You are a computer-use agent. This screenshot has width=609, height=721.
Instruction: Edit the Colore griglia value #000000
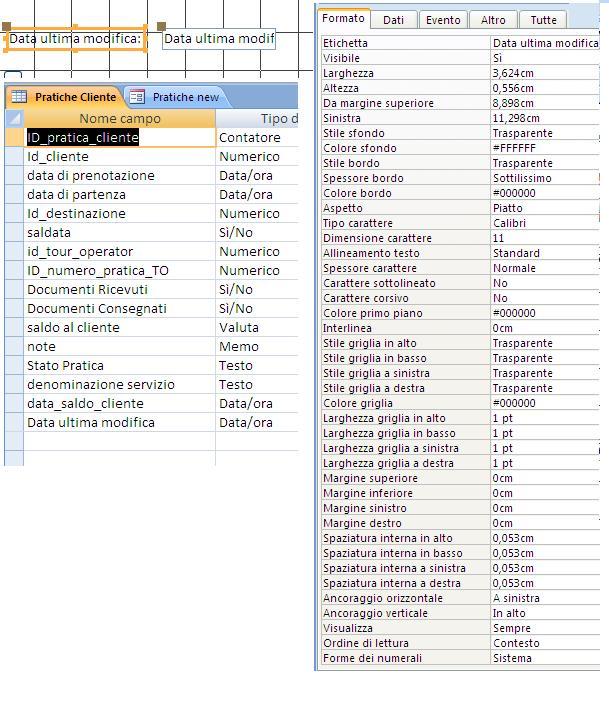545,403
